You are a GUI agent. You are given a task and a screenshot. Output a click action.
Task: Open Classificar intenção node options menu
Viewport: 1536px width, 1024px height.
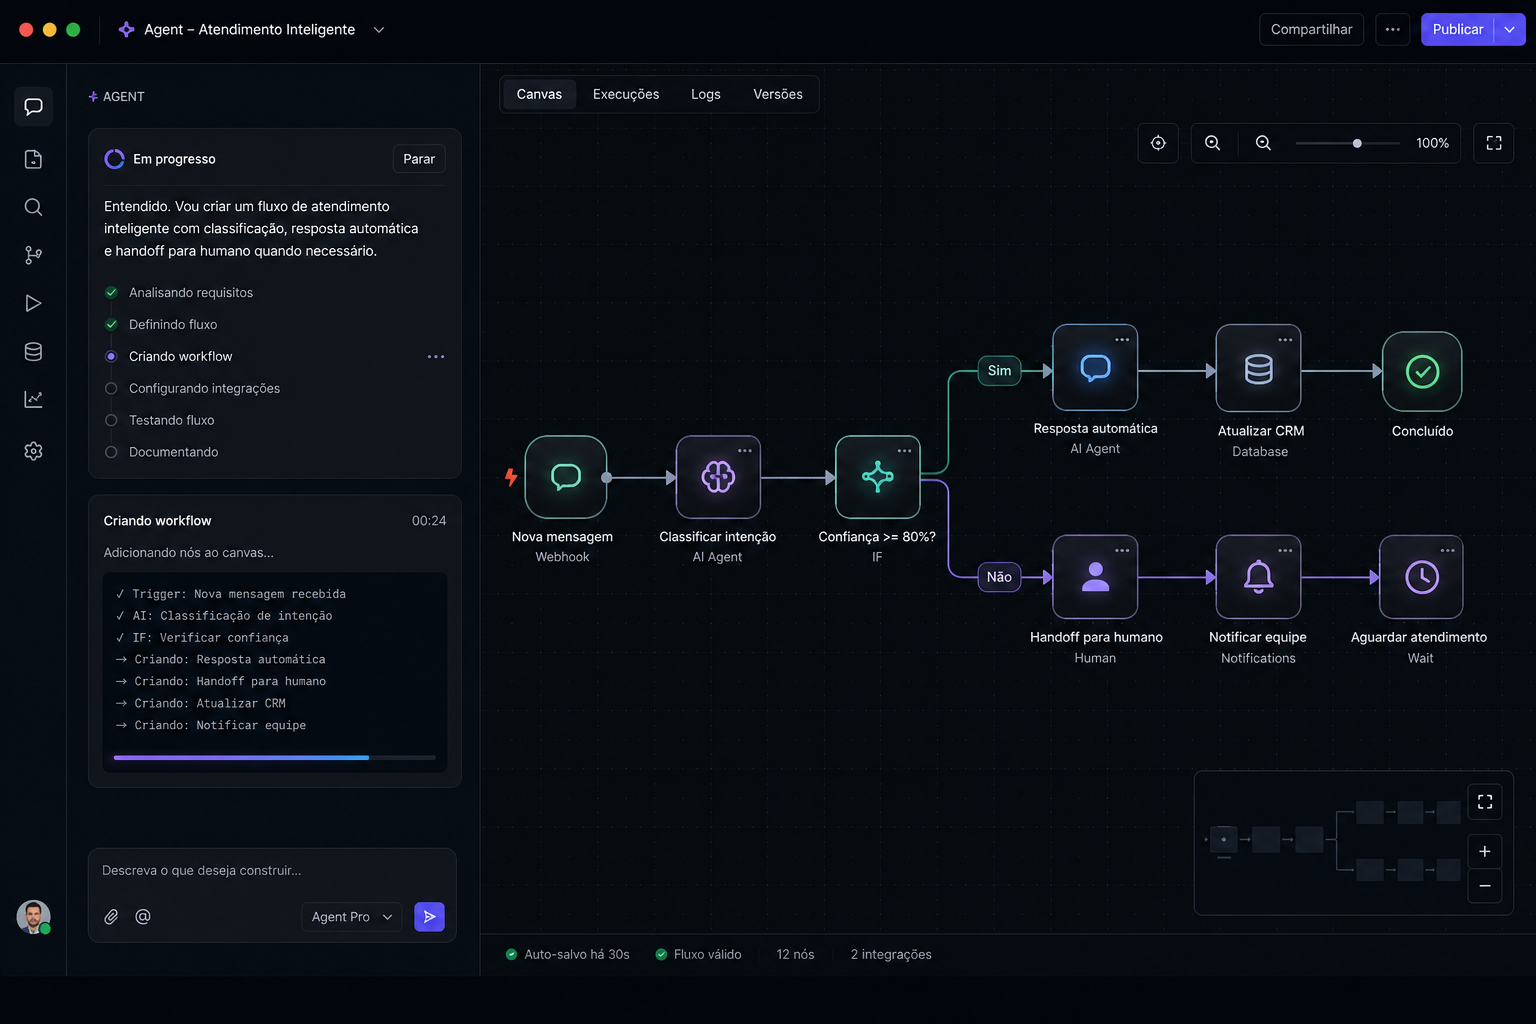click(745, 451)
